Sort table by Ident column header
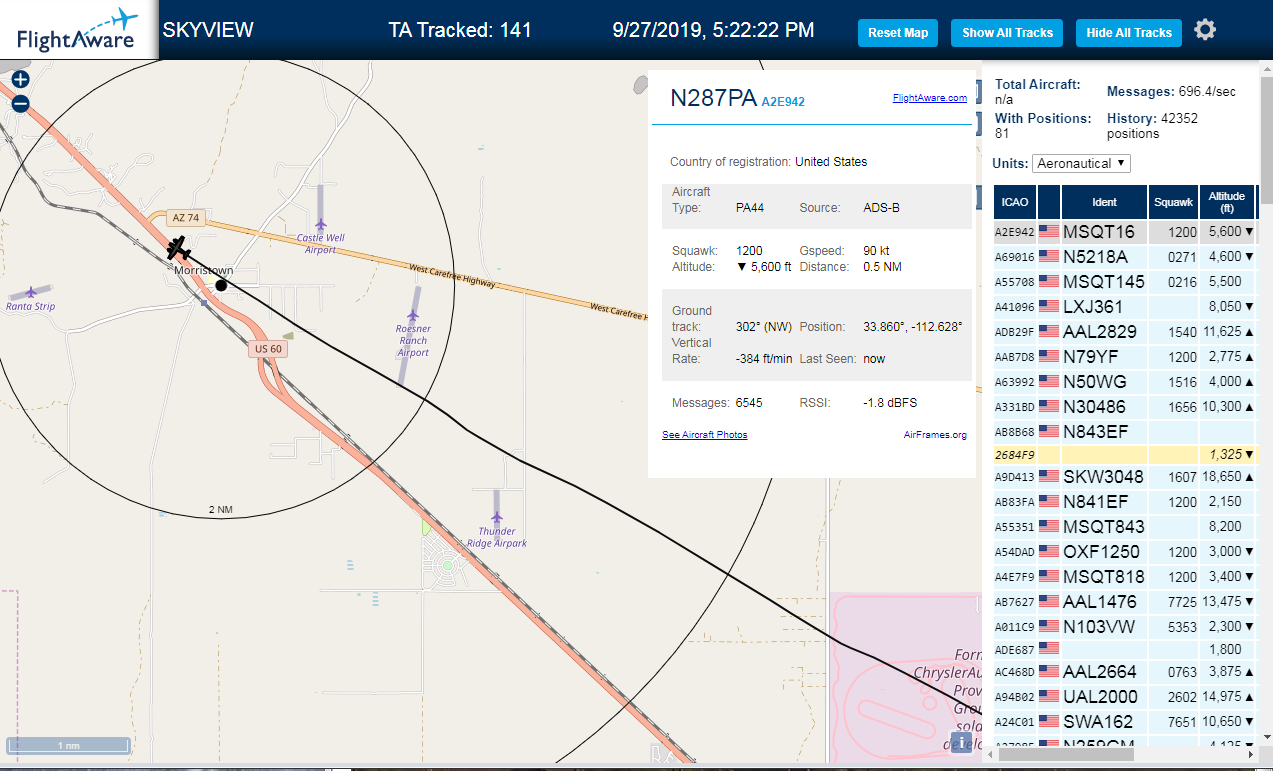 1104,202
